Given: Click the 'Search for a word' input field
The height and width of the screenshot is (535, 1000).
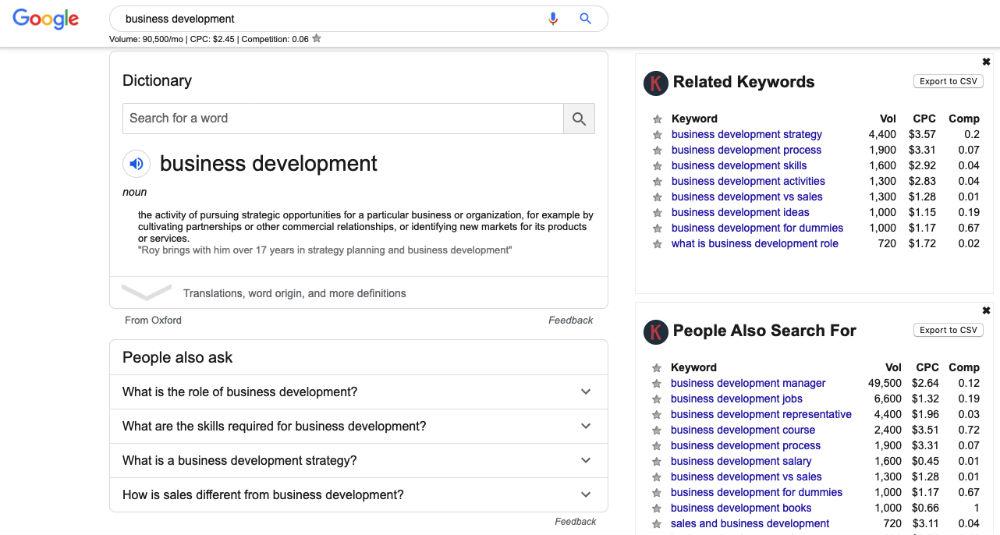Looking at the screenshot, I should pyautogui.click(x=342, y=118).
